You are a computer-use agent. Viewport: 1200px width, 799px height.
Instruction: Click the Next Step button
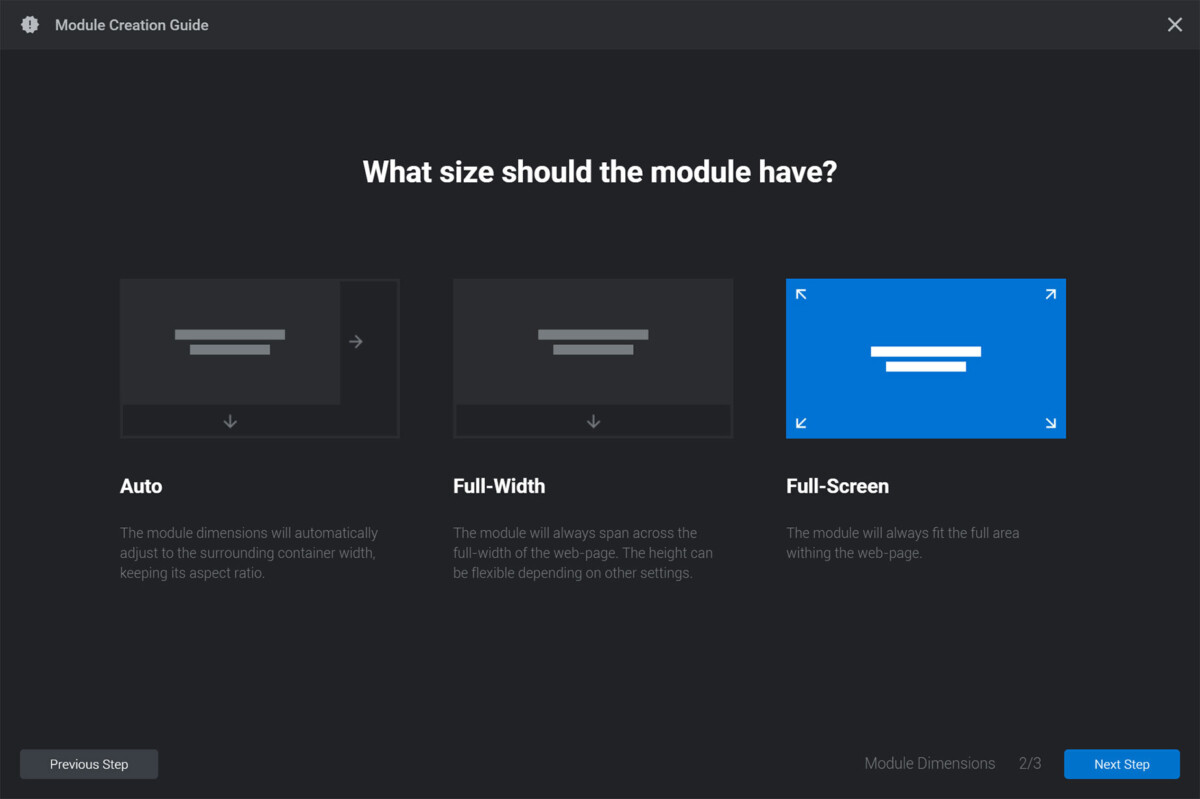(1122, 764)
